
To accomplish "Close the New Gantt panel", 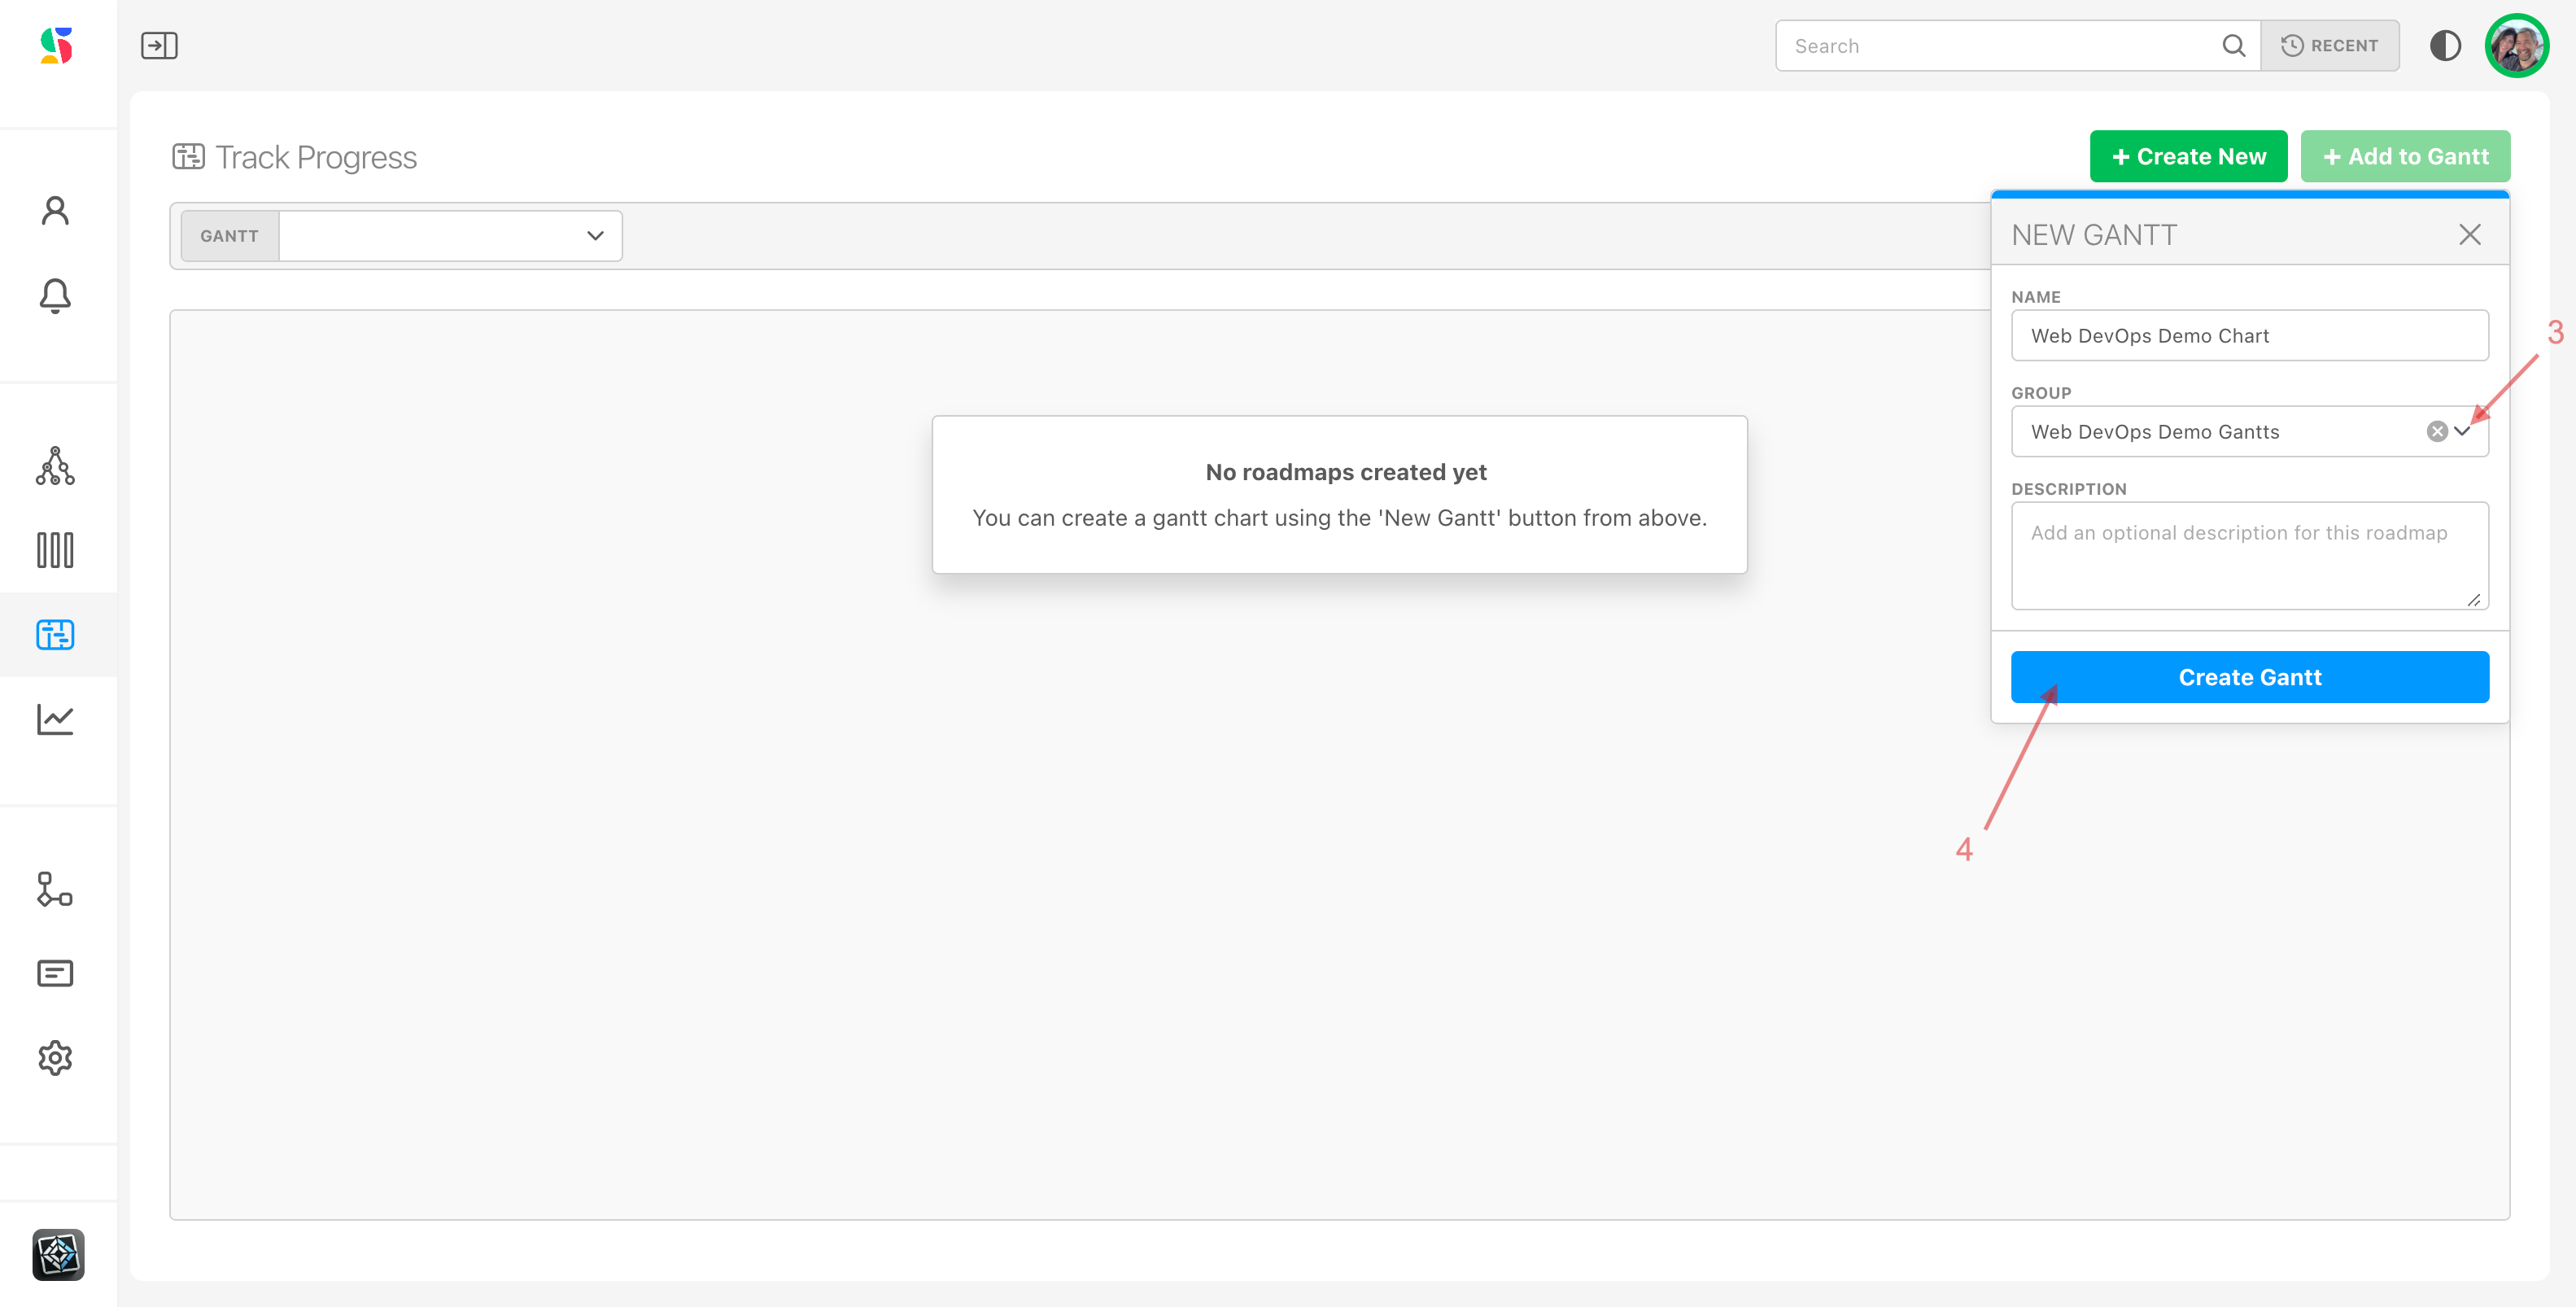I will point(2469,235).
